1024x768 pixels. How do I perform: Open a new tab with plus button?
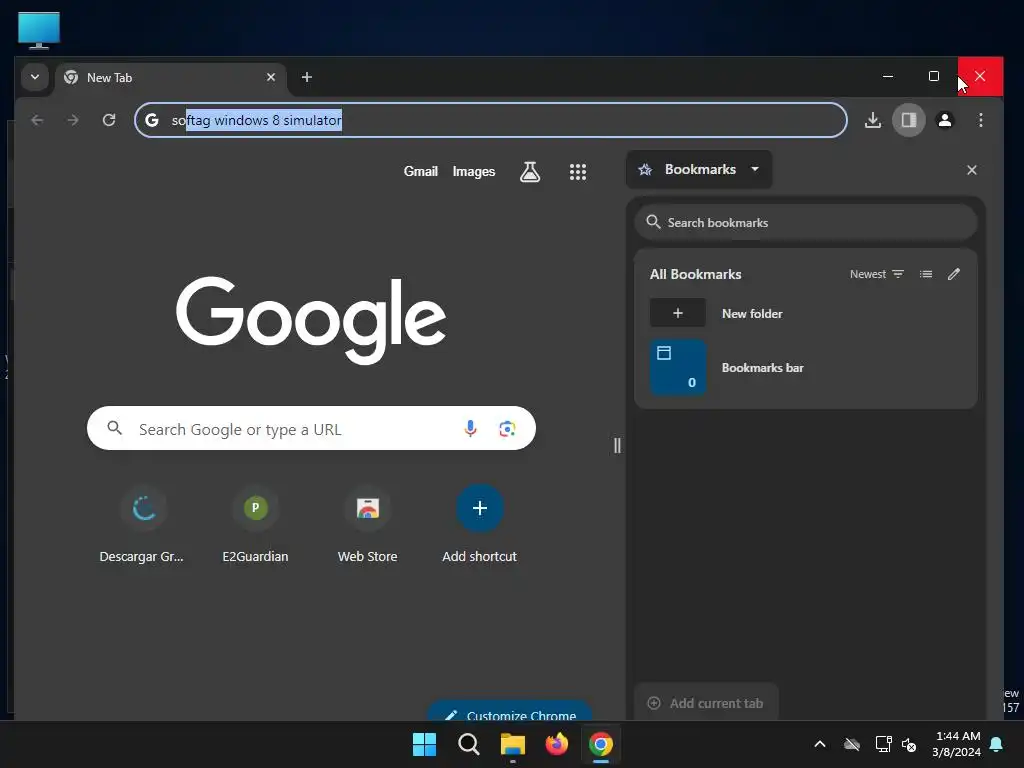pos(307,77)
